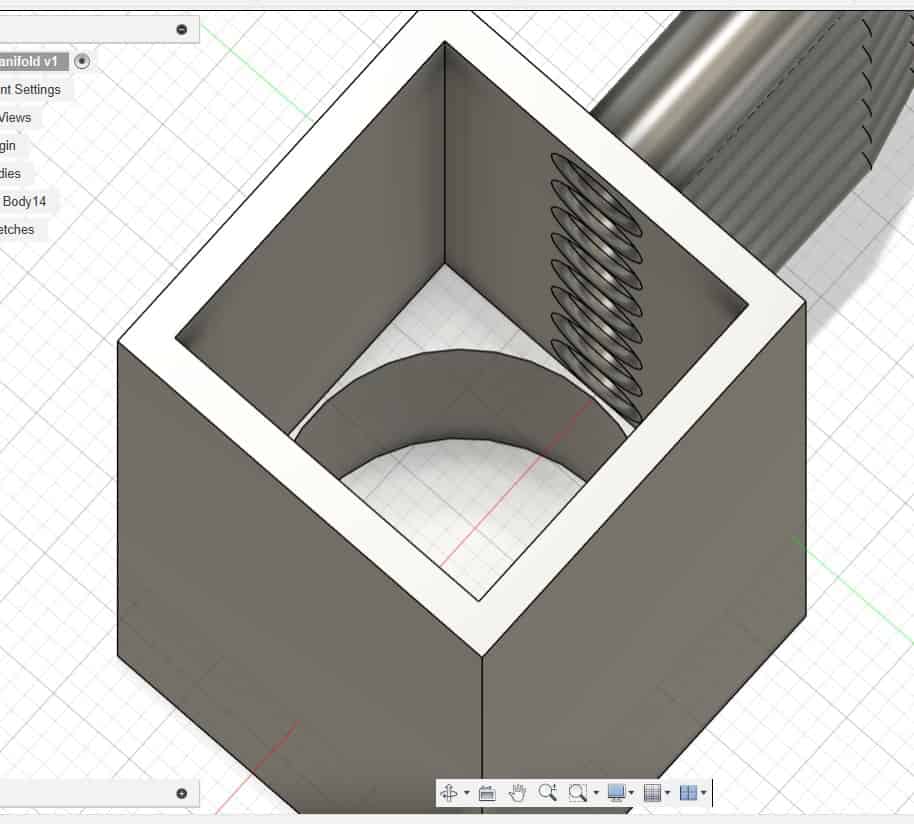The width and height of the screenshot is (914, 824).
Task: Open the Viewports layout icon
Action: 688,793
